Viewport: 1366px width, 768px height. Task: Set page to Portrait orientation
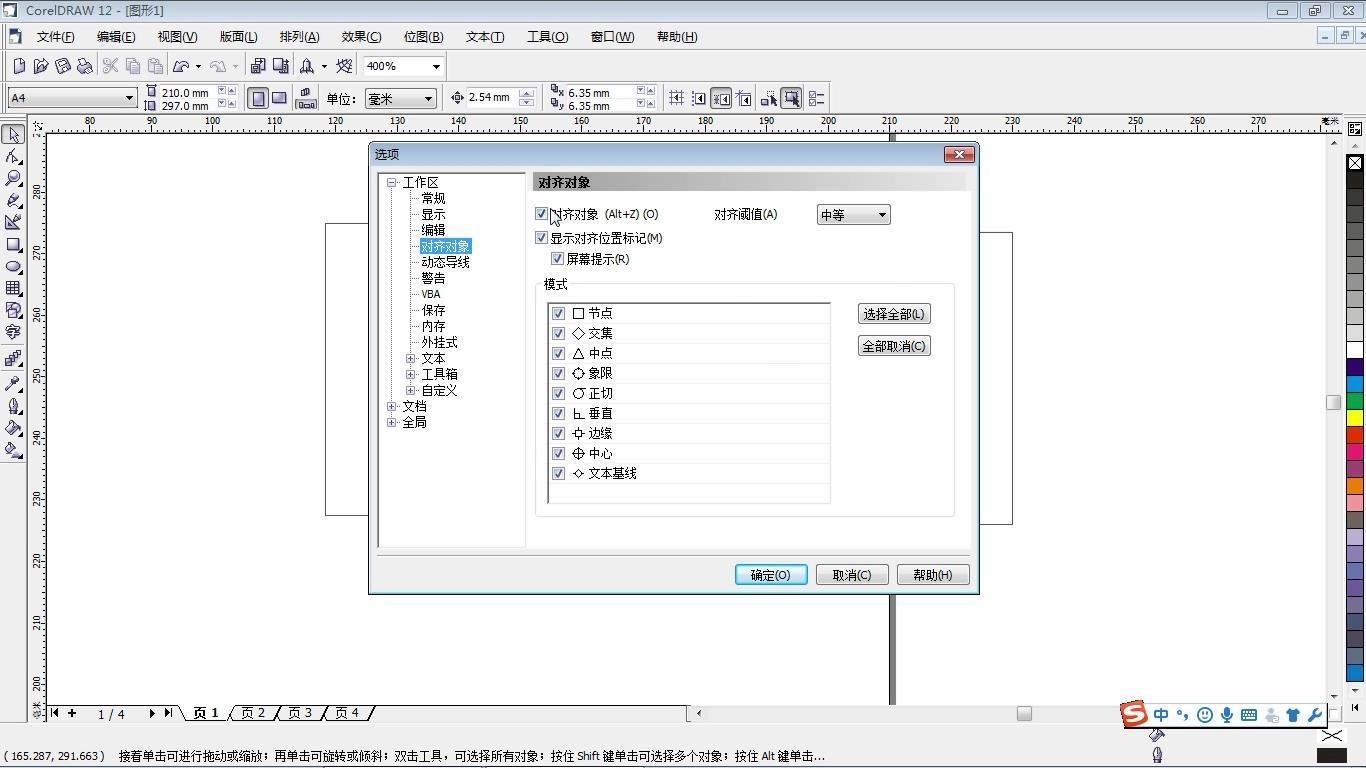(258, 98)
